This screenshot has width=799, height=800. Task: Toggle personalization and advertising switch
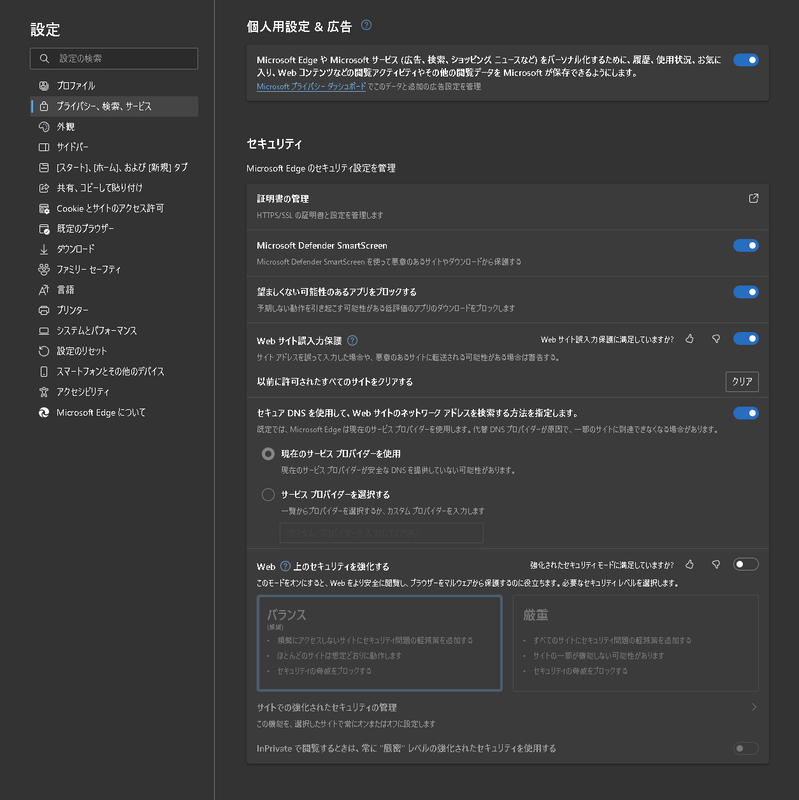click(x=745, y=60)
